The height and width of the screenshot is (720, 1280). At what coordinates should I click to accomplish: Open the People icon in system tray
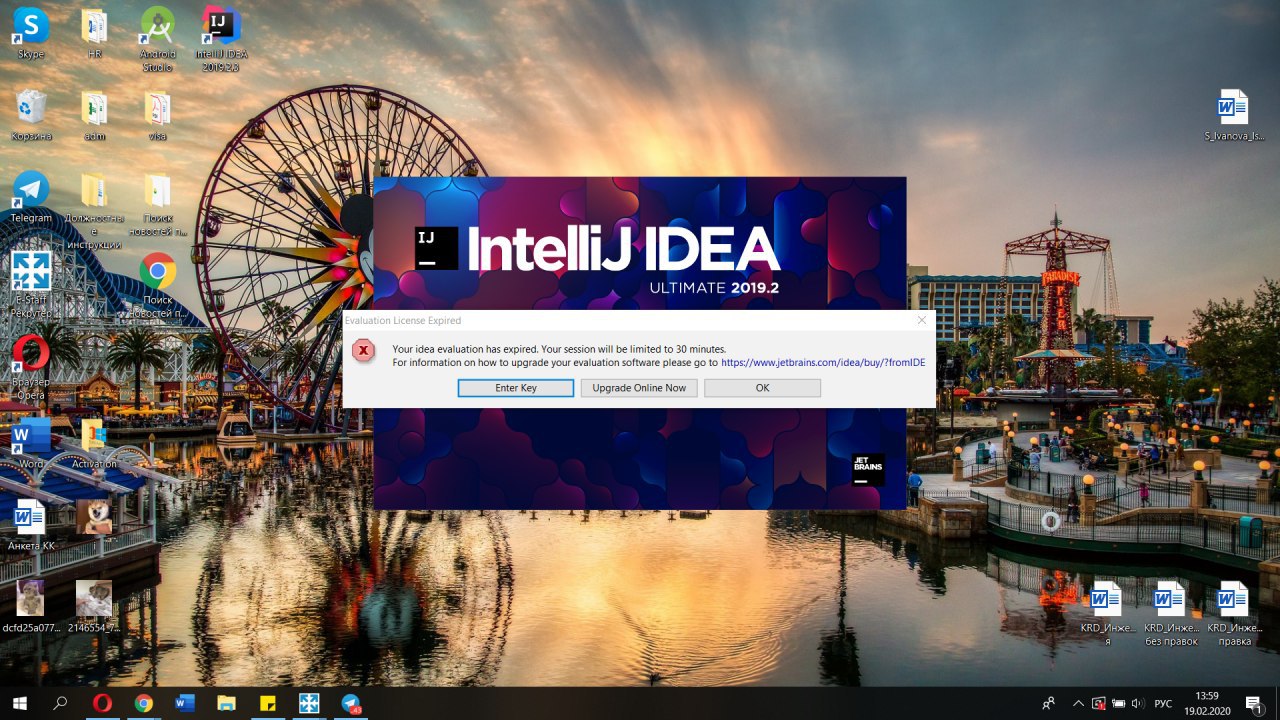(x=1048, y=703)
